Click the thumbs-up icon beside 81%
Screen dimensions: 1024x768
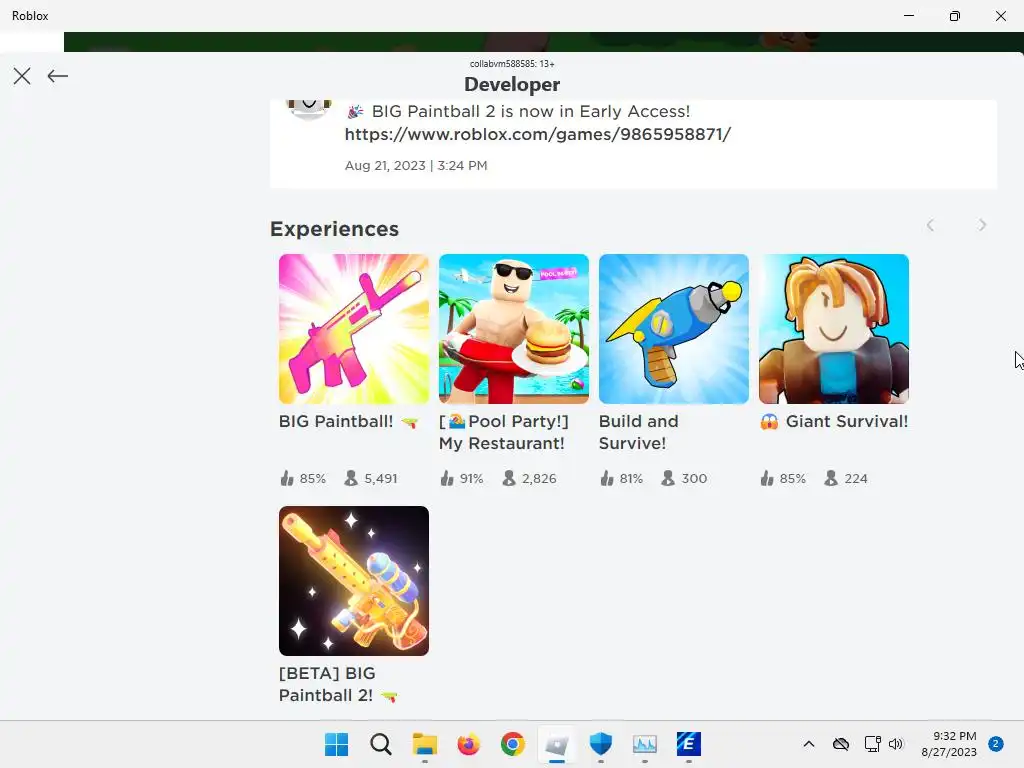point(607,478)
